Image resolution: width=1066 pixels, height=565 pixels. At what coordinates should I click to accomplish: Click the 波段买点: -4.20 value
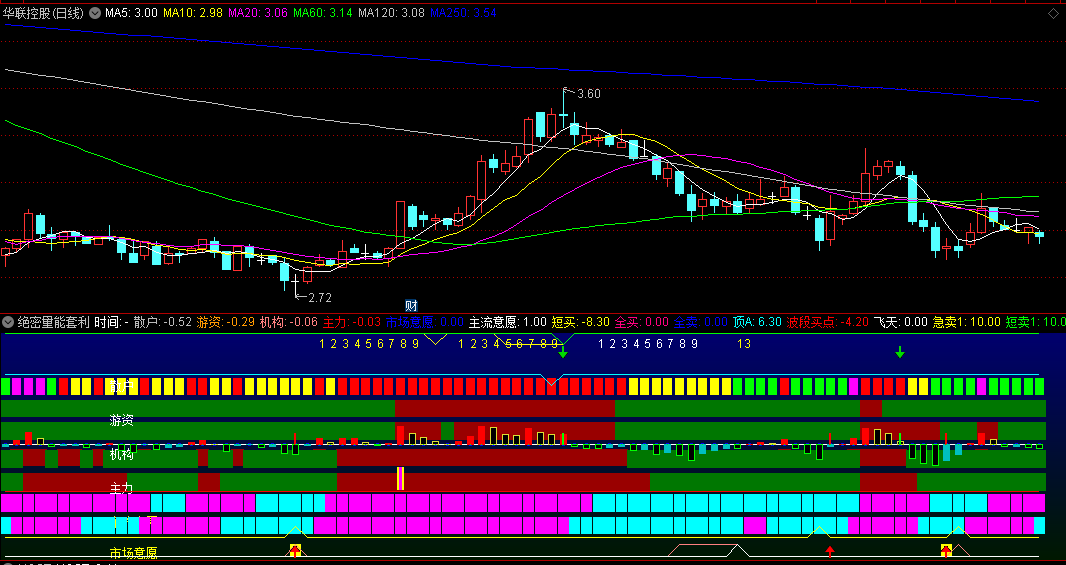point(827,322)
